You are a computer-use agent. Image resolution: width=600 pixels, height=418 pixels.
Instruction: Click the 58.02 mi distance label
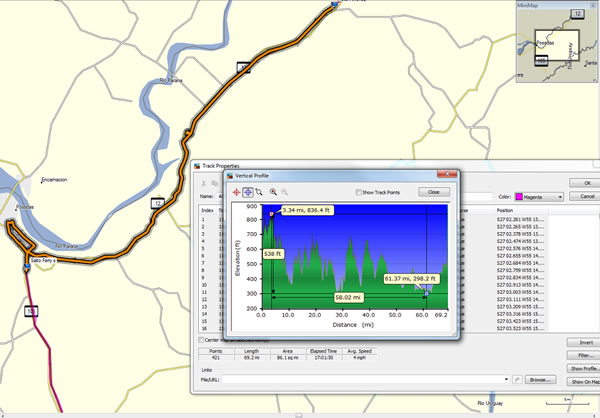coord(348,297)
